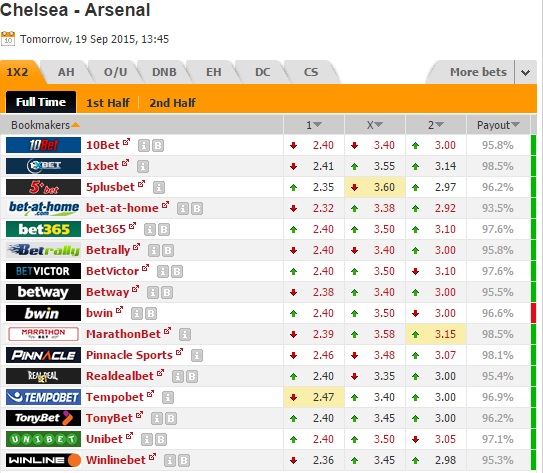Switch to the O/U tab

[x=115, y=72]
